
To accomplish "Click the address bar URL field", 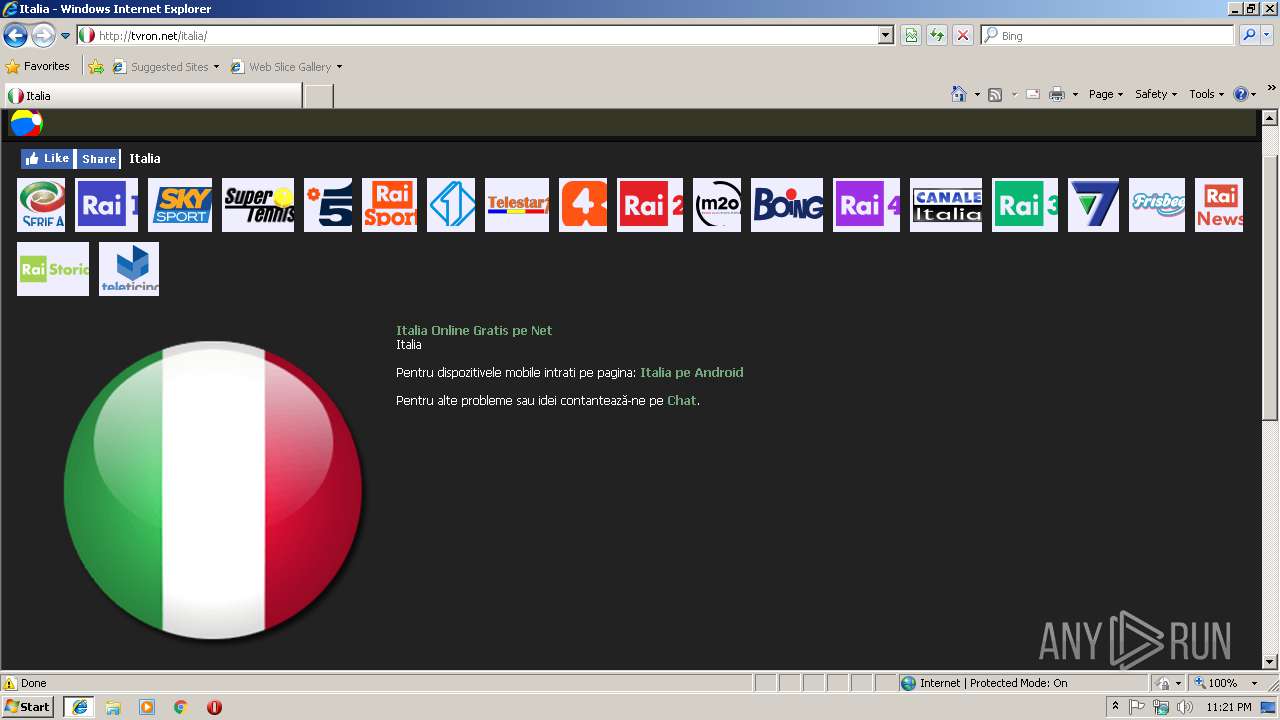I will coord(485,35).
